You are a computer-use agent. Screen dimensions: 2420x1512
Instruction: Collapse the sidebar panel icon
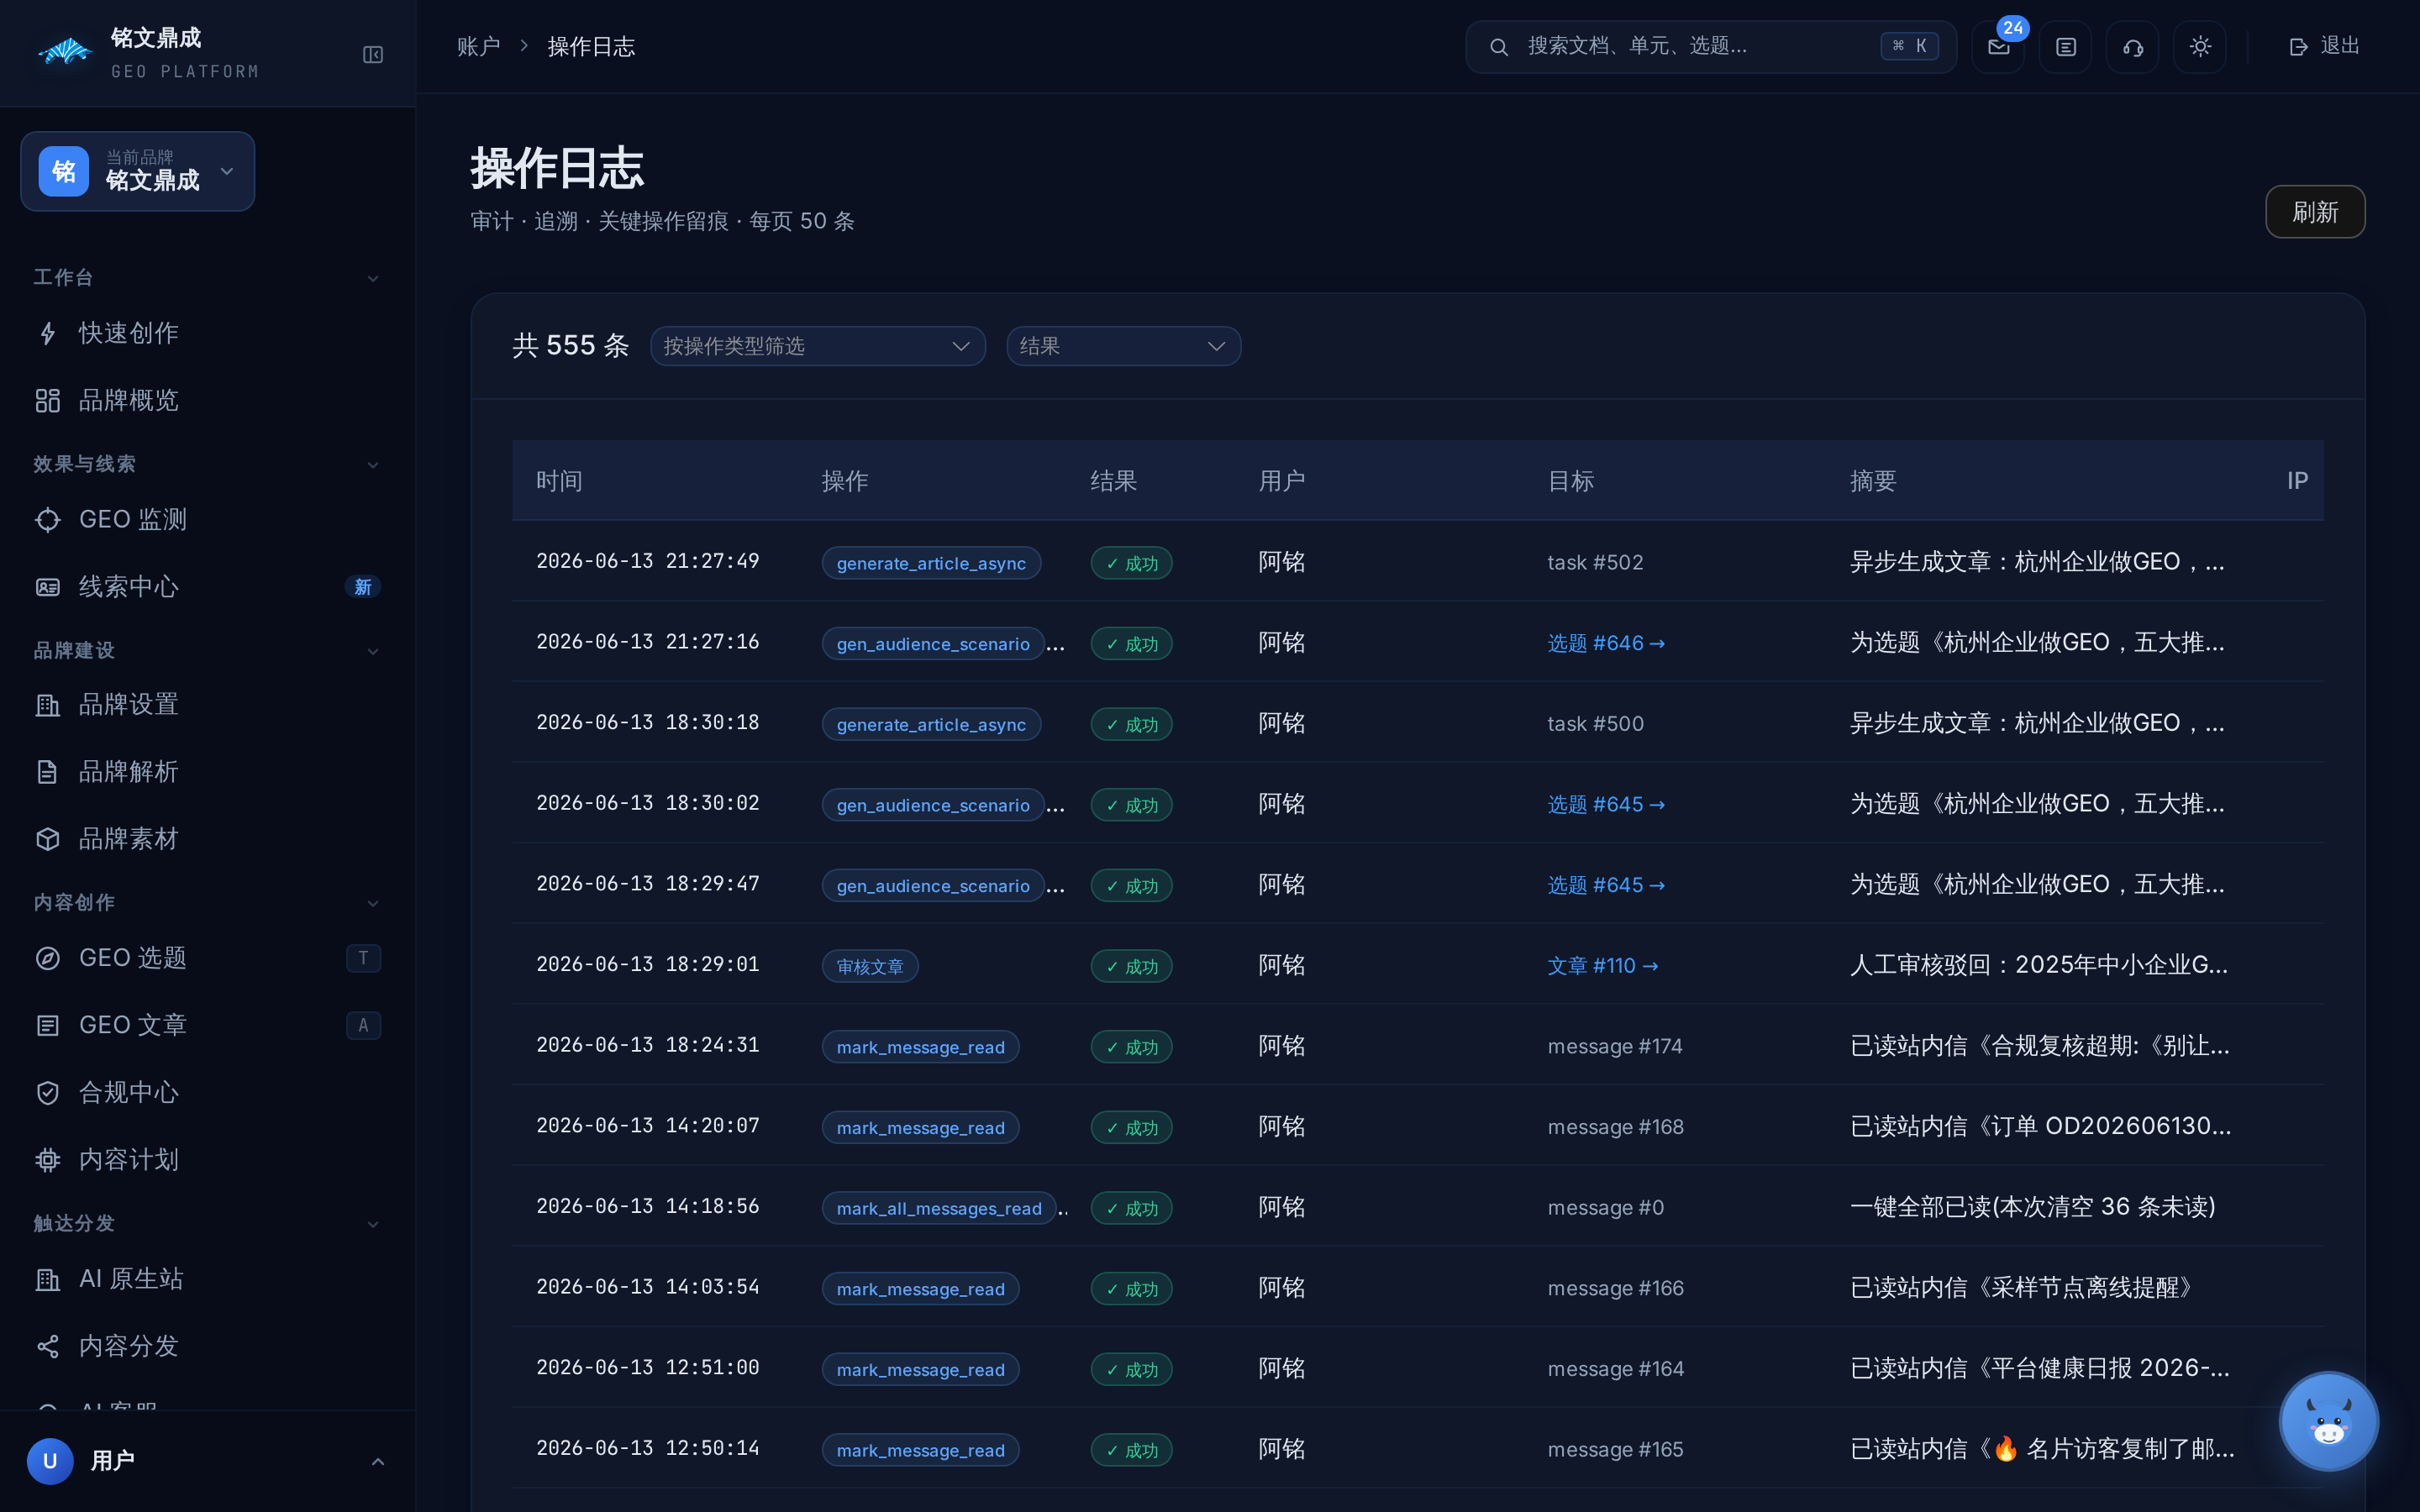point(372,55)
